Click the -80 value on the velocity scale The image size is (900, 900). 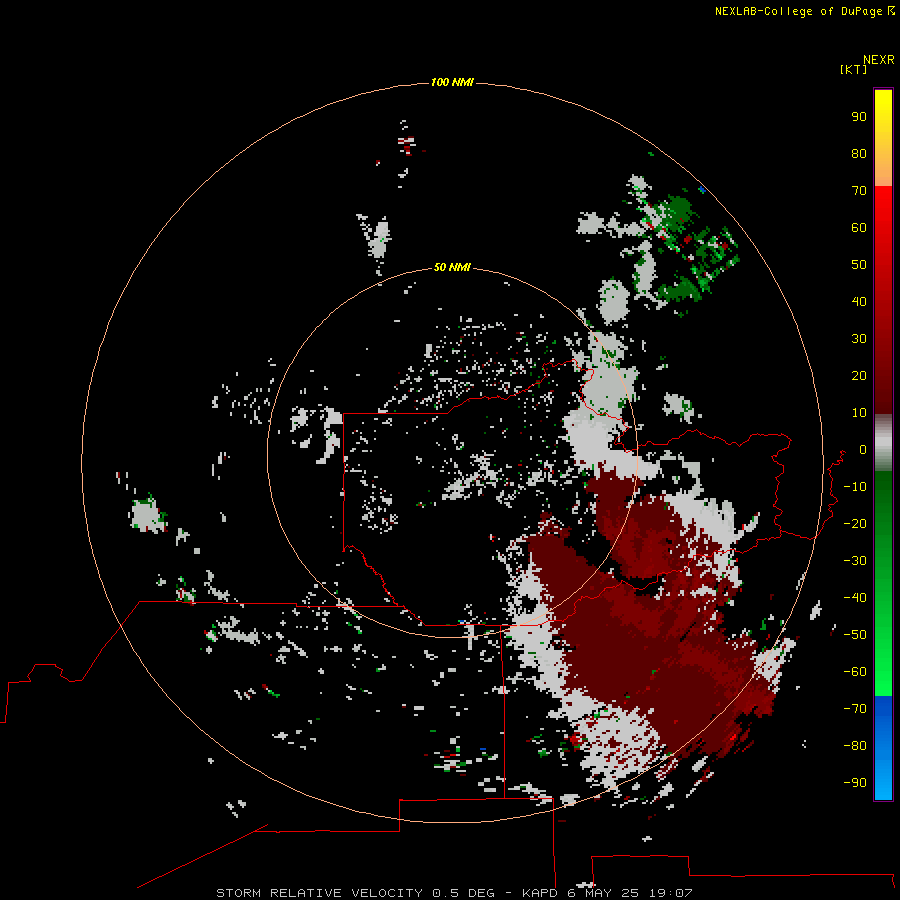pyautogui.click(x=855, y=746)
